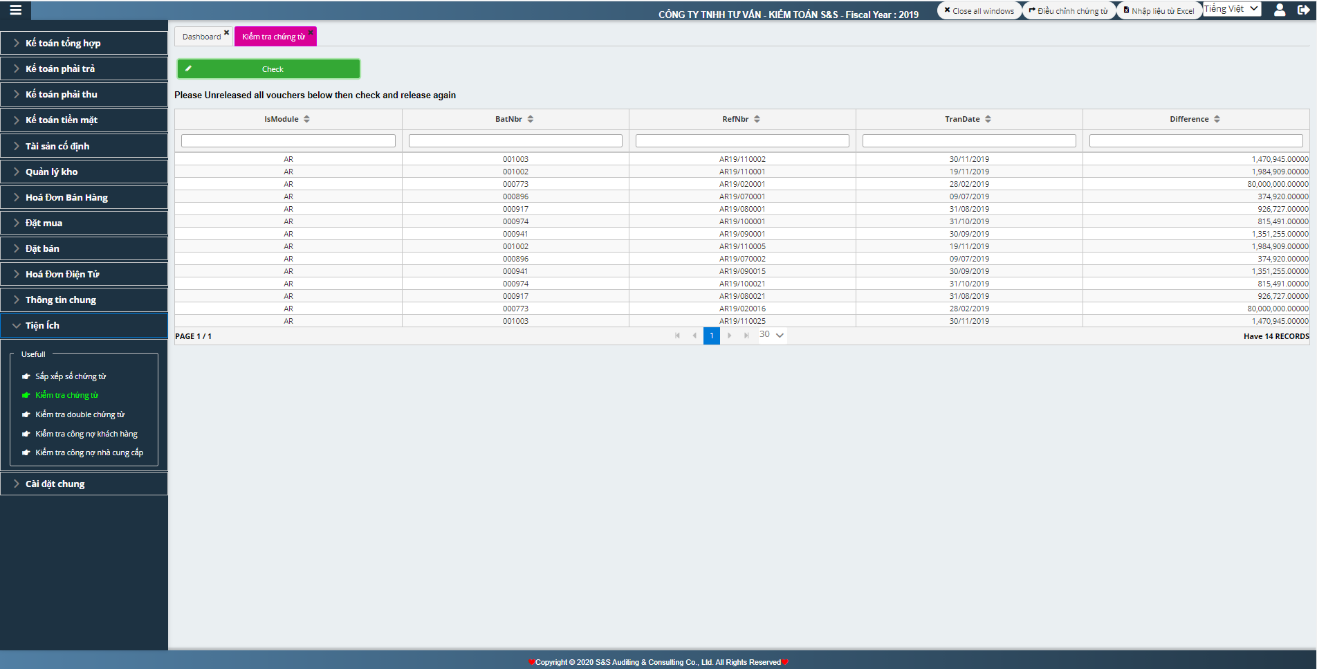Open the user profile icon
Viewport: 1317px width, 669px height.
pyautogui.click(x=1279, y=10)
